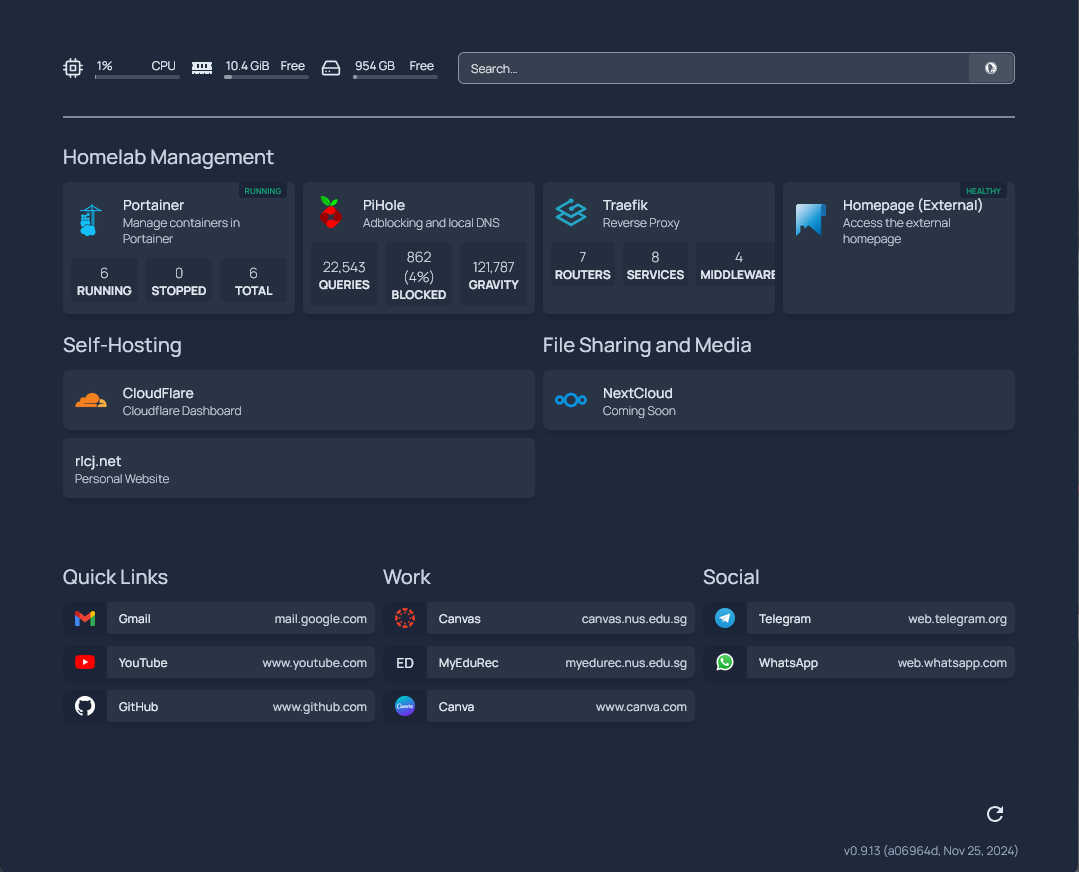The height and width of the screenshot is (872, 1079).
Task: Click the search submit button in the search bar
Action: (x=991, y=68)
